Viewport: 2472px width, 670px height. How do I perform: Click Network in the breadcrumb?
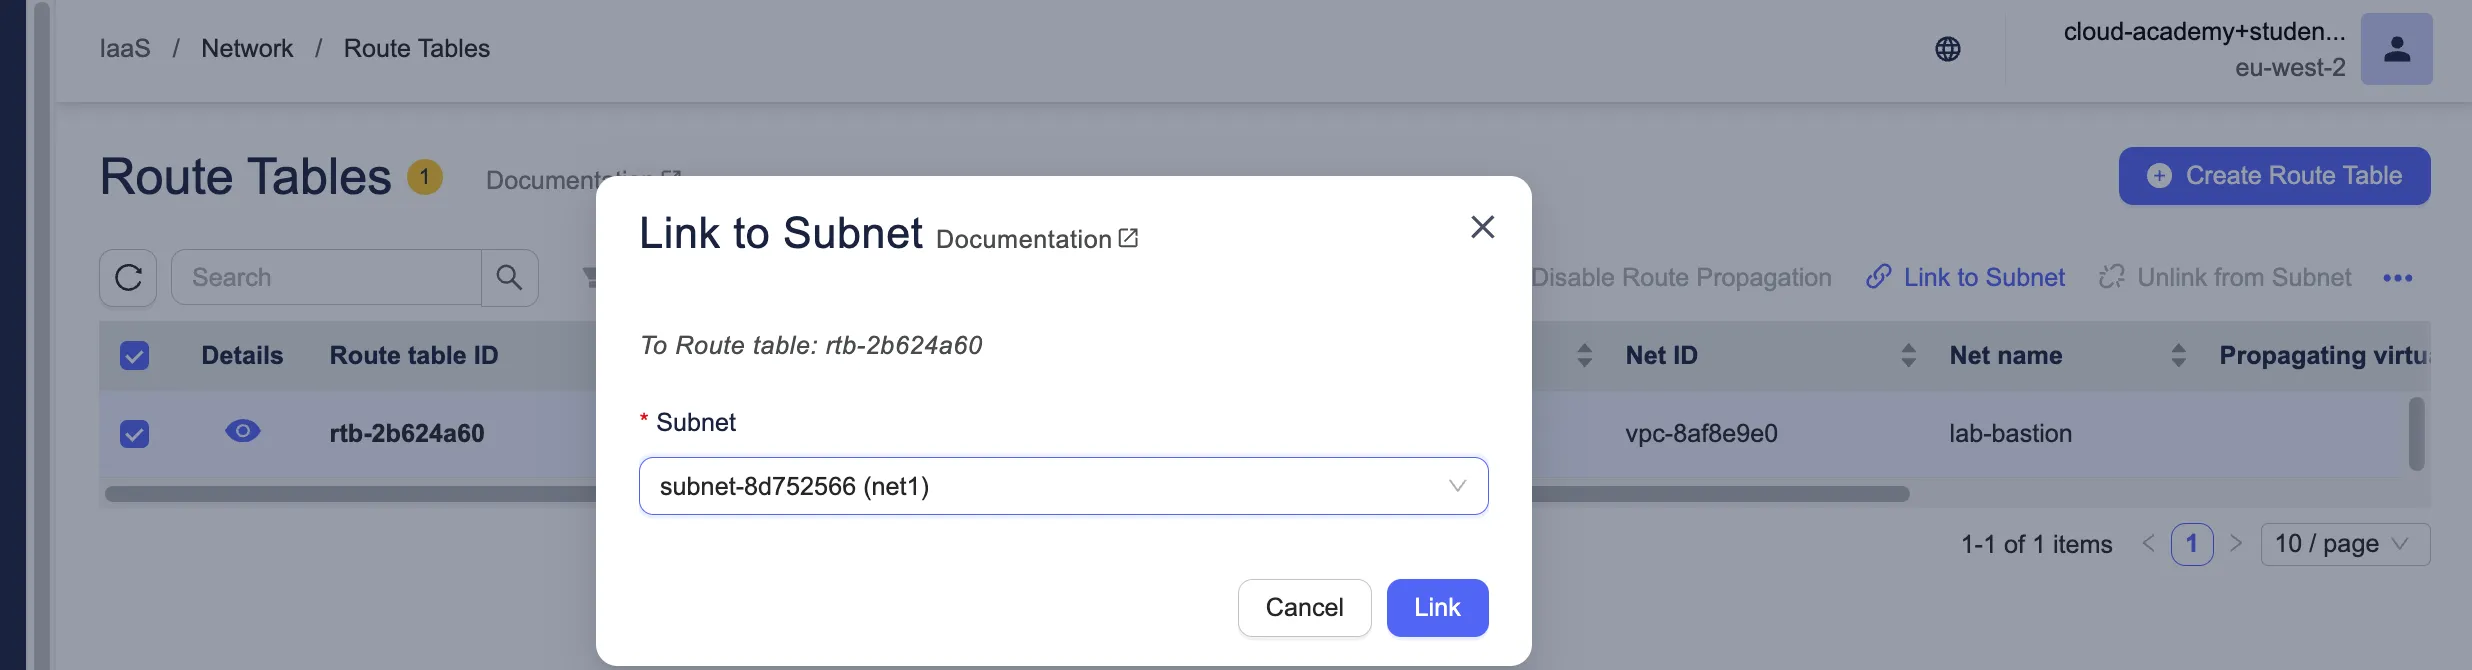click(247, 48)
